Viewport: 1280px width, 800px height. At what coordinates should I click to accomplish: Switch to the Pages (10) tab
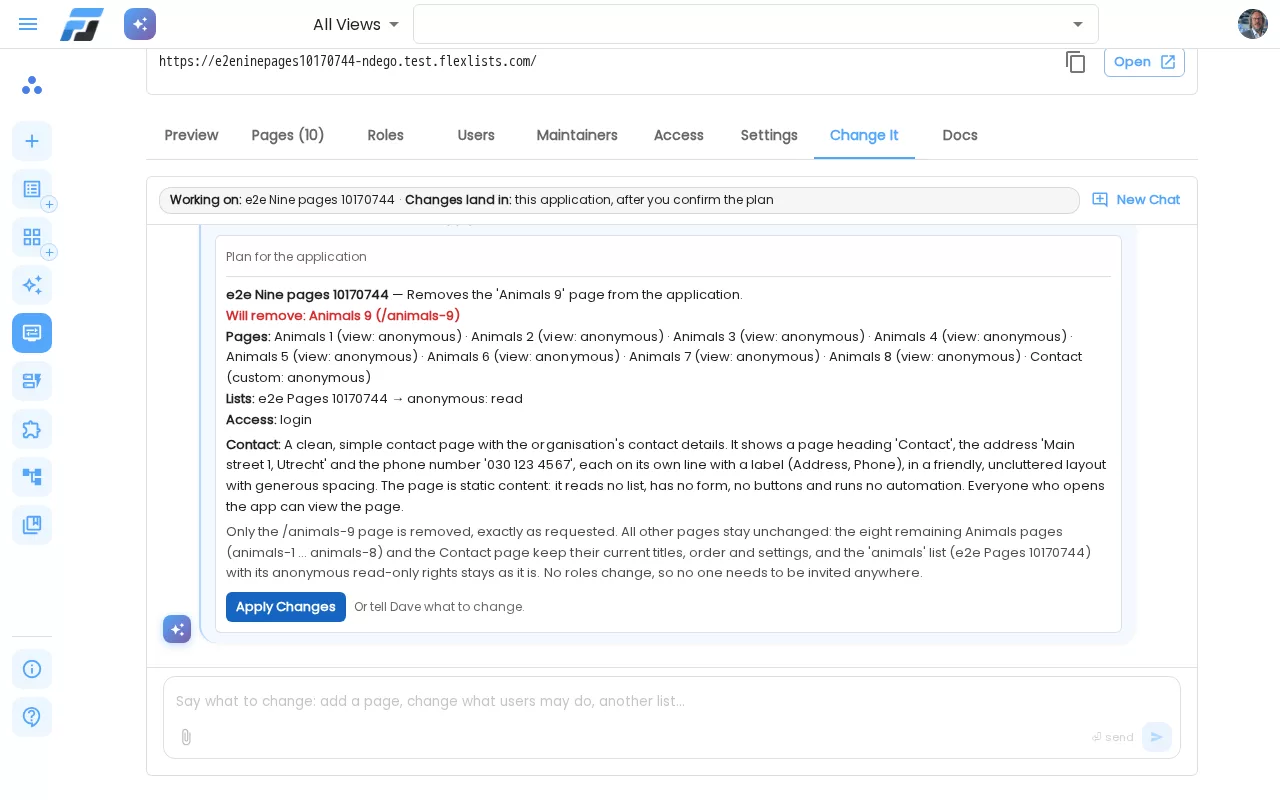(x=288, y=135)
